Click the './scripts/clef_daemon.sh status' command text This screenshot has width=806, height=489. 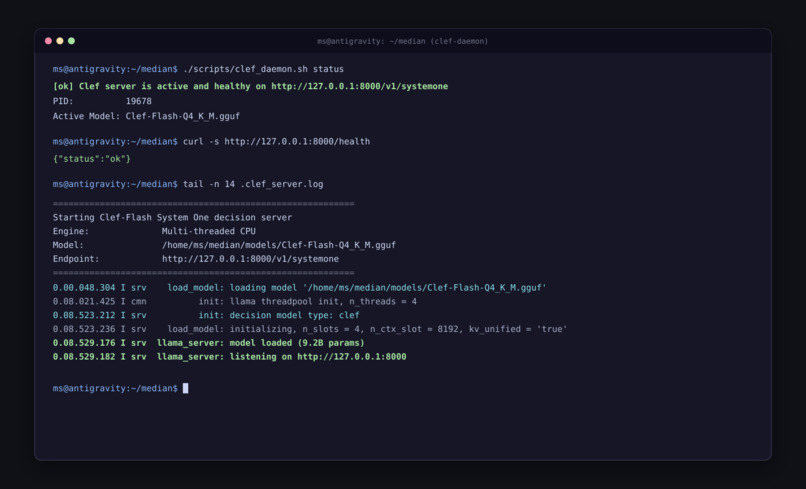(x=263, y=69)
